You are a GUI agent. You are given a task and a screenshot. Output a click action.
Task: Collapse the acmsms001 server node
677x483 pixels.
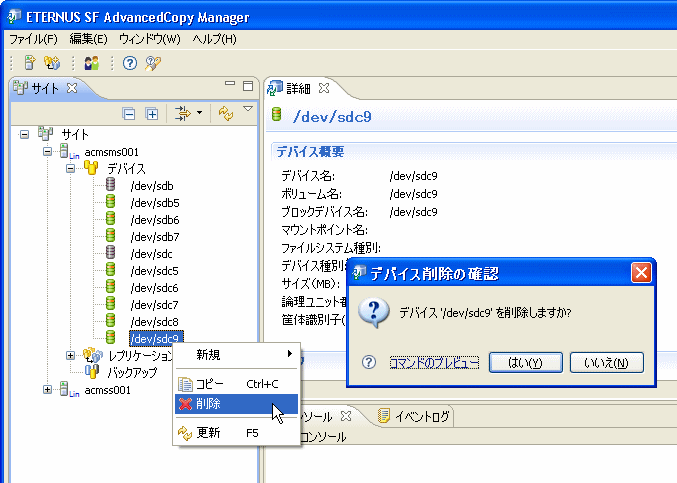(x=47, y=152)
